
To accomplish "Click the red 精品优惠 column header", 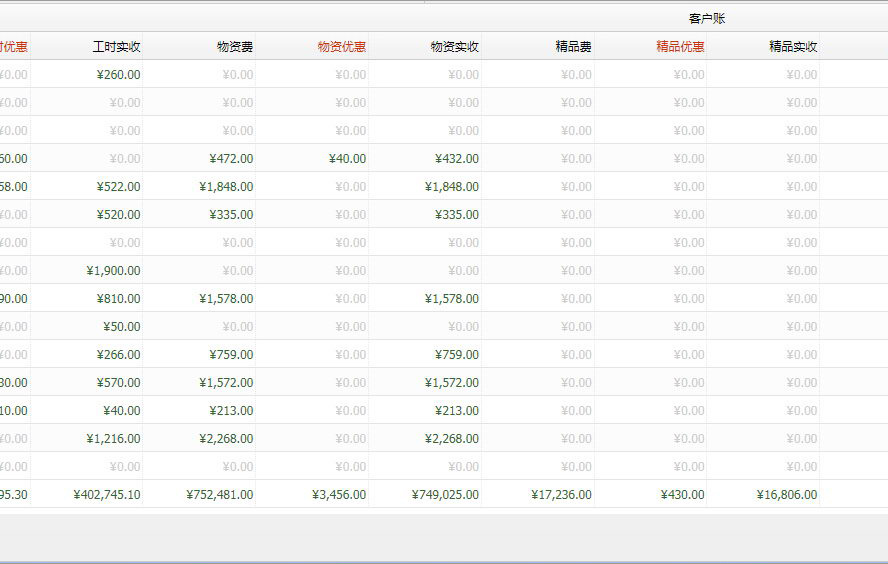I will [680, 47].
